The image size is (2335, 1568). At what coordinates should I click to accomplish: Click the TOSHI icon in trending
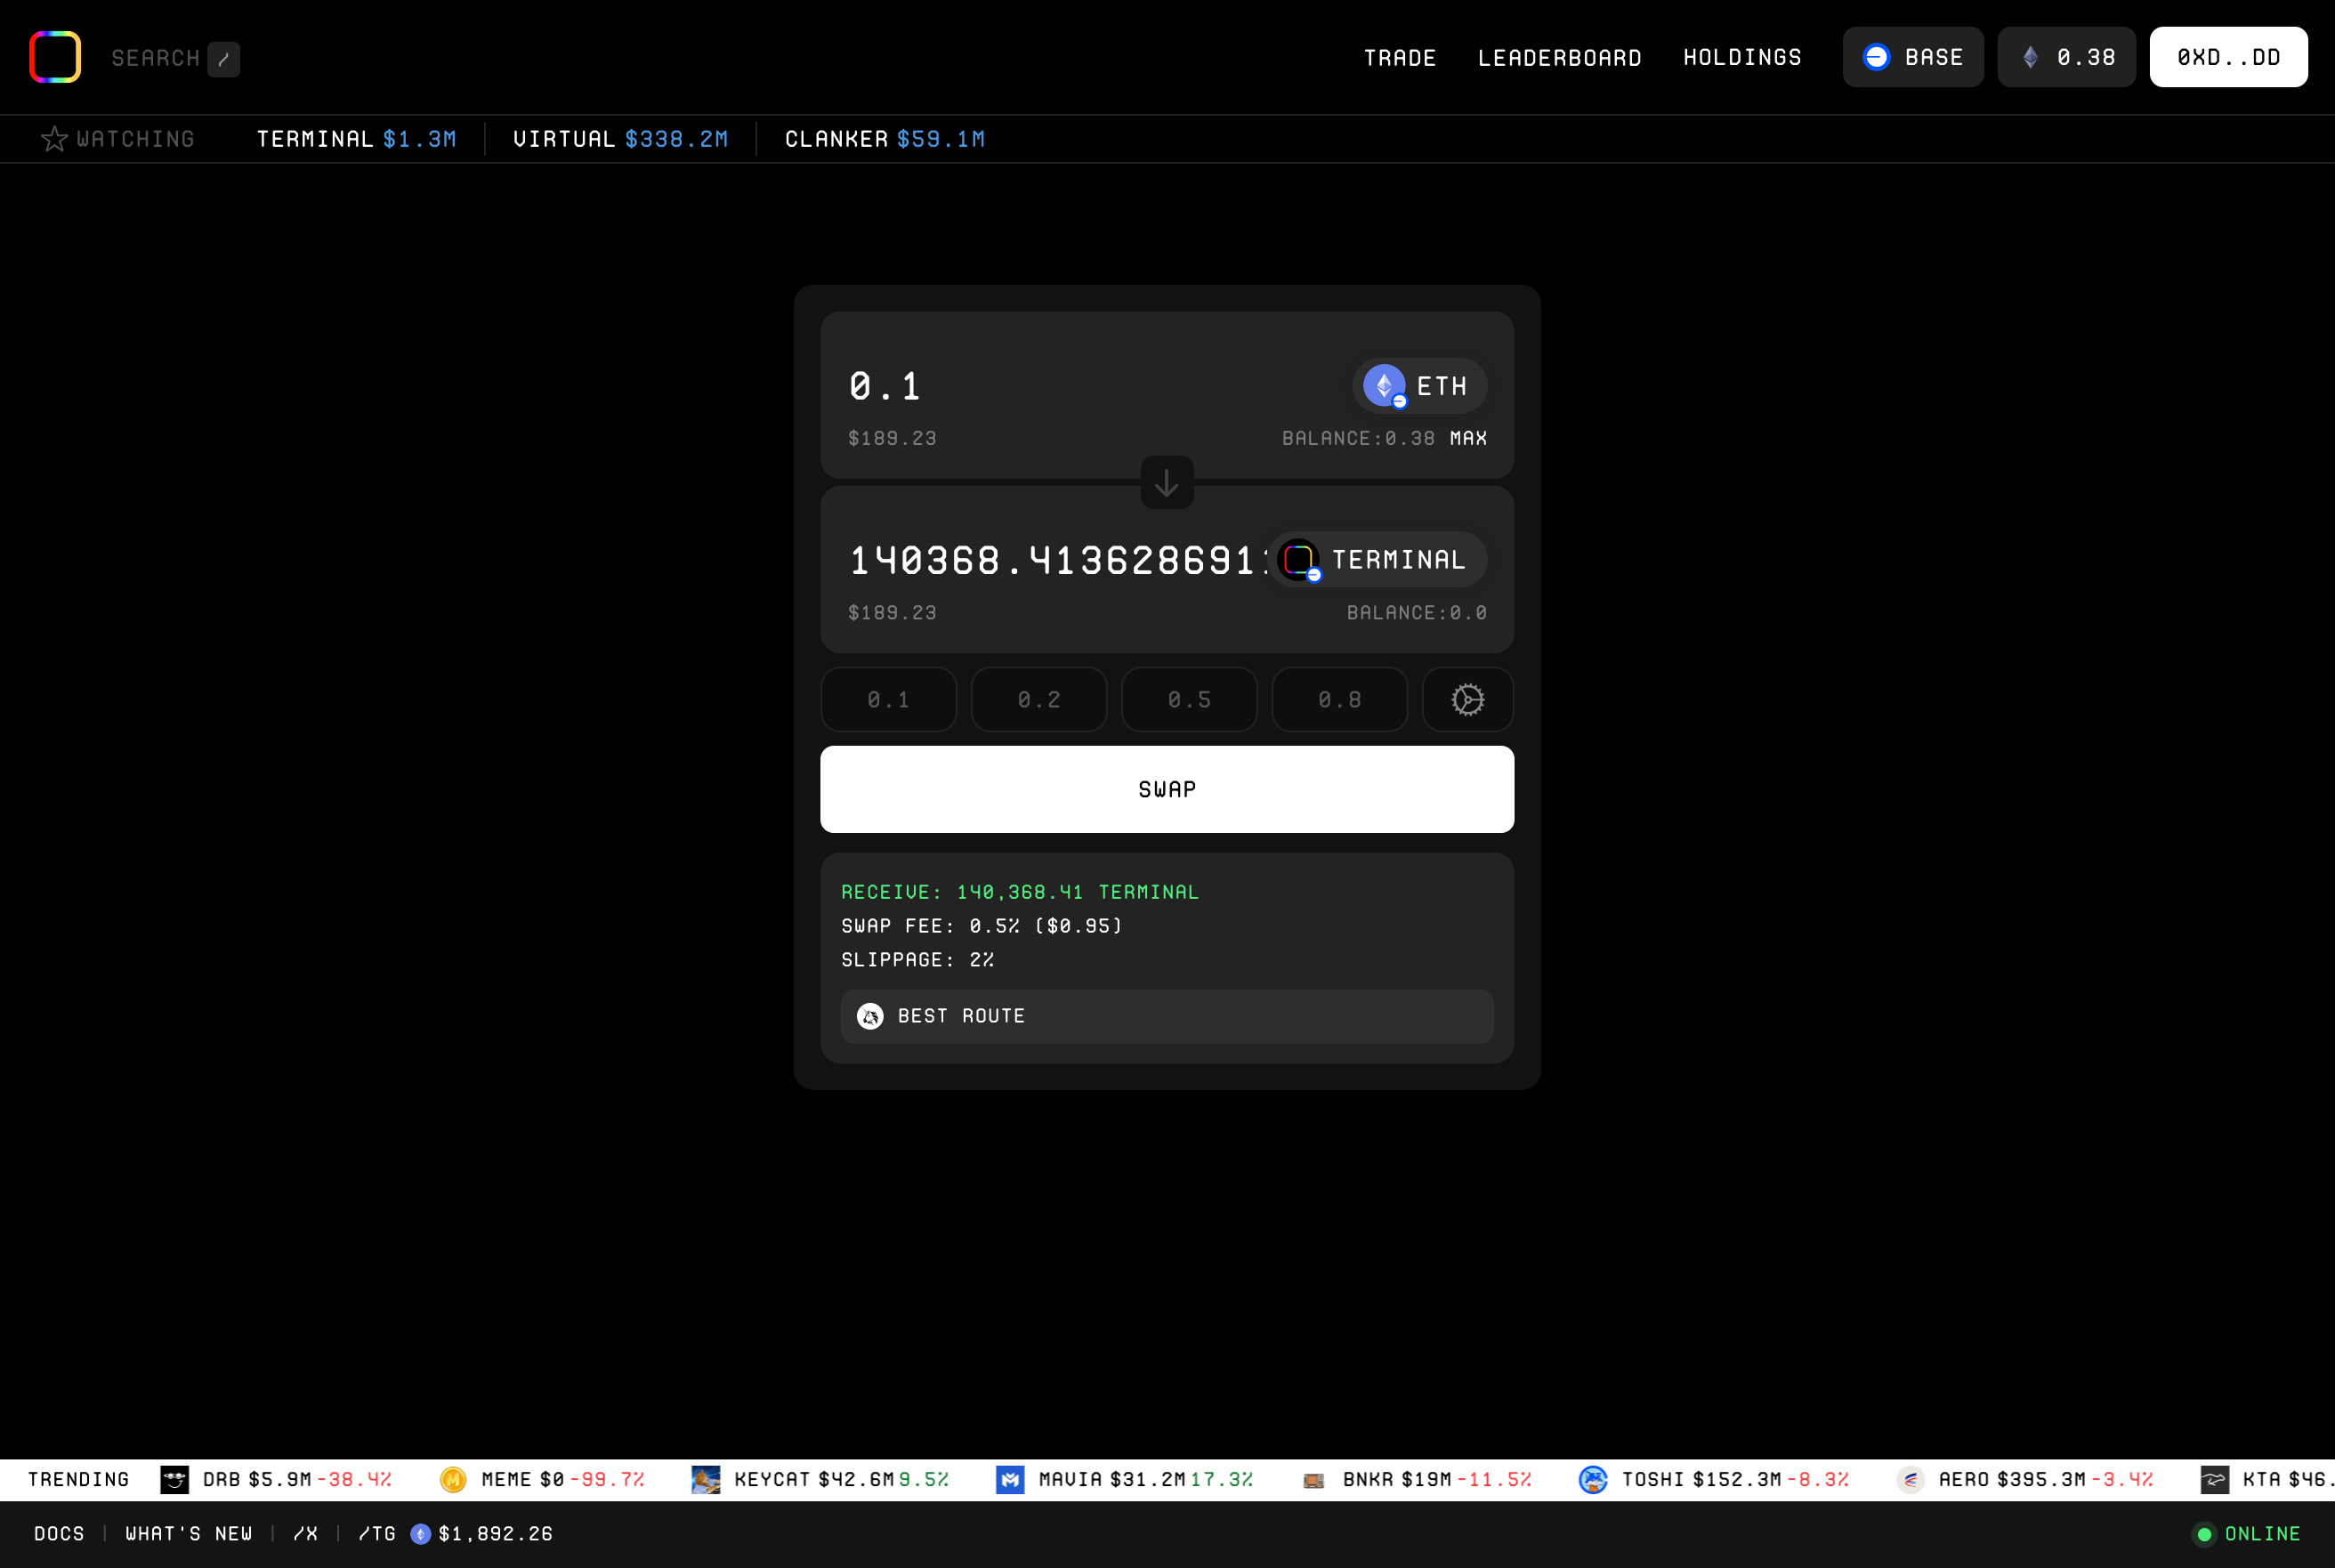click(x=1593, y=1480)
